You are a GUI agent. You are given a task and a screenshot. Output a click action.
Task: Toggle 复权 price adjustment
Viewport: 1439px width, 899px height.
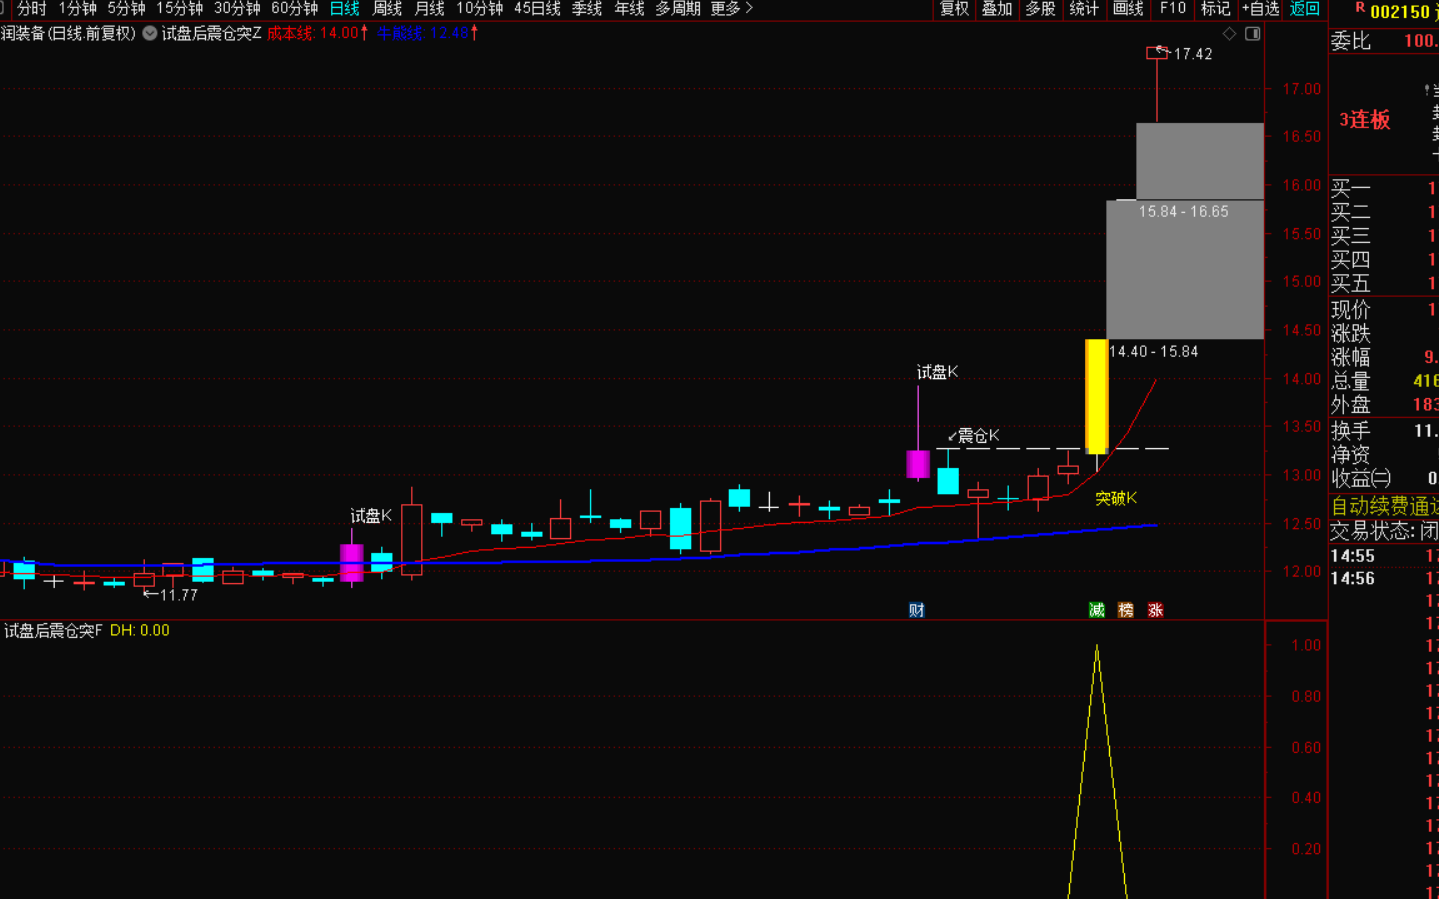954,9
